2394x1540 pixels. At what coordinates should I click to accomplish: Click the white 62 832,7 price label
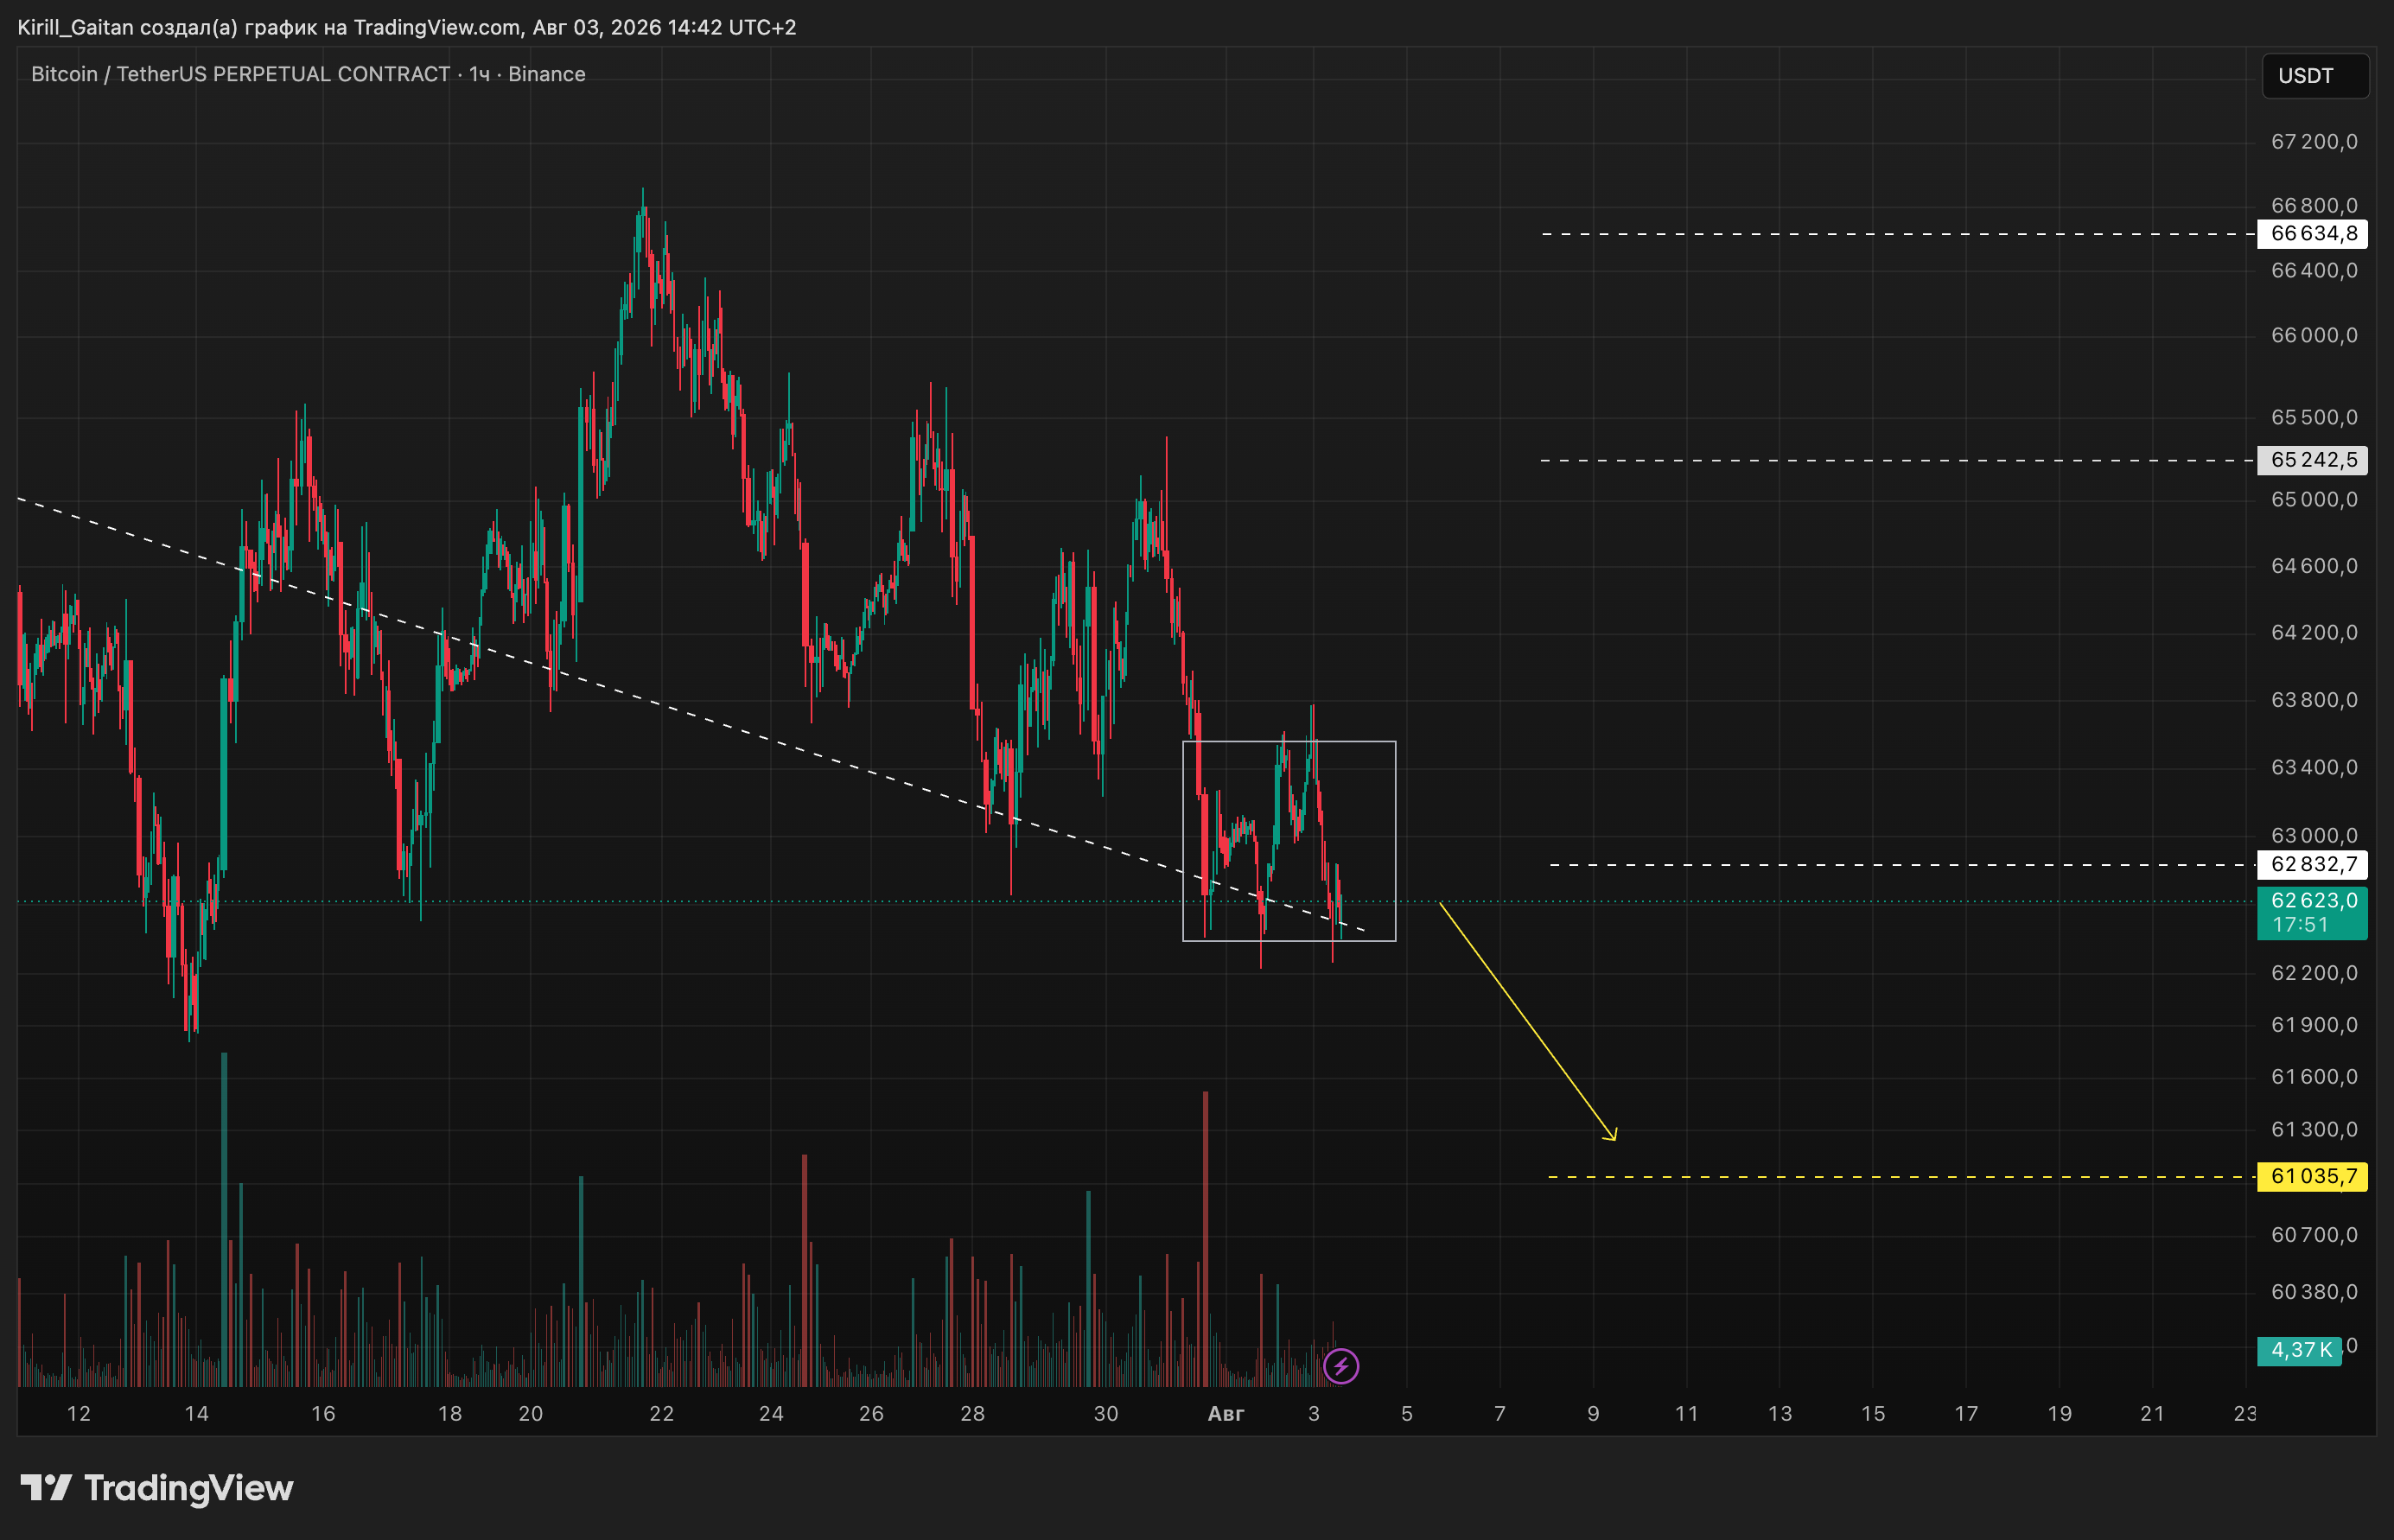[2313, 864]
